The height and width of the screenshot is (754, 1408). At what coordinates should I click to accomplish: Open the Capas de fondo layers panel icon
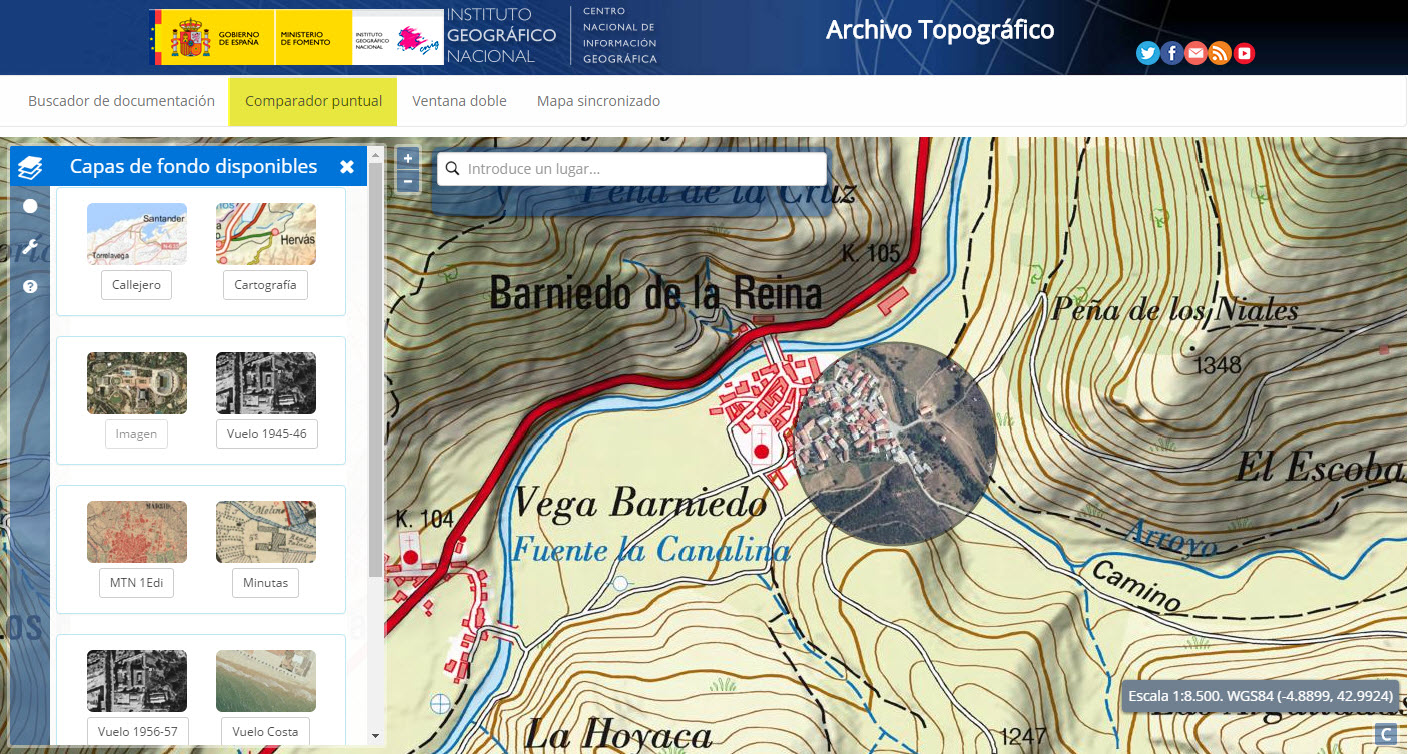(29, 165)
